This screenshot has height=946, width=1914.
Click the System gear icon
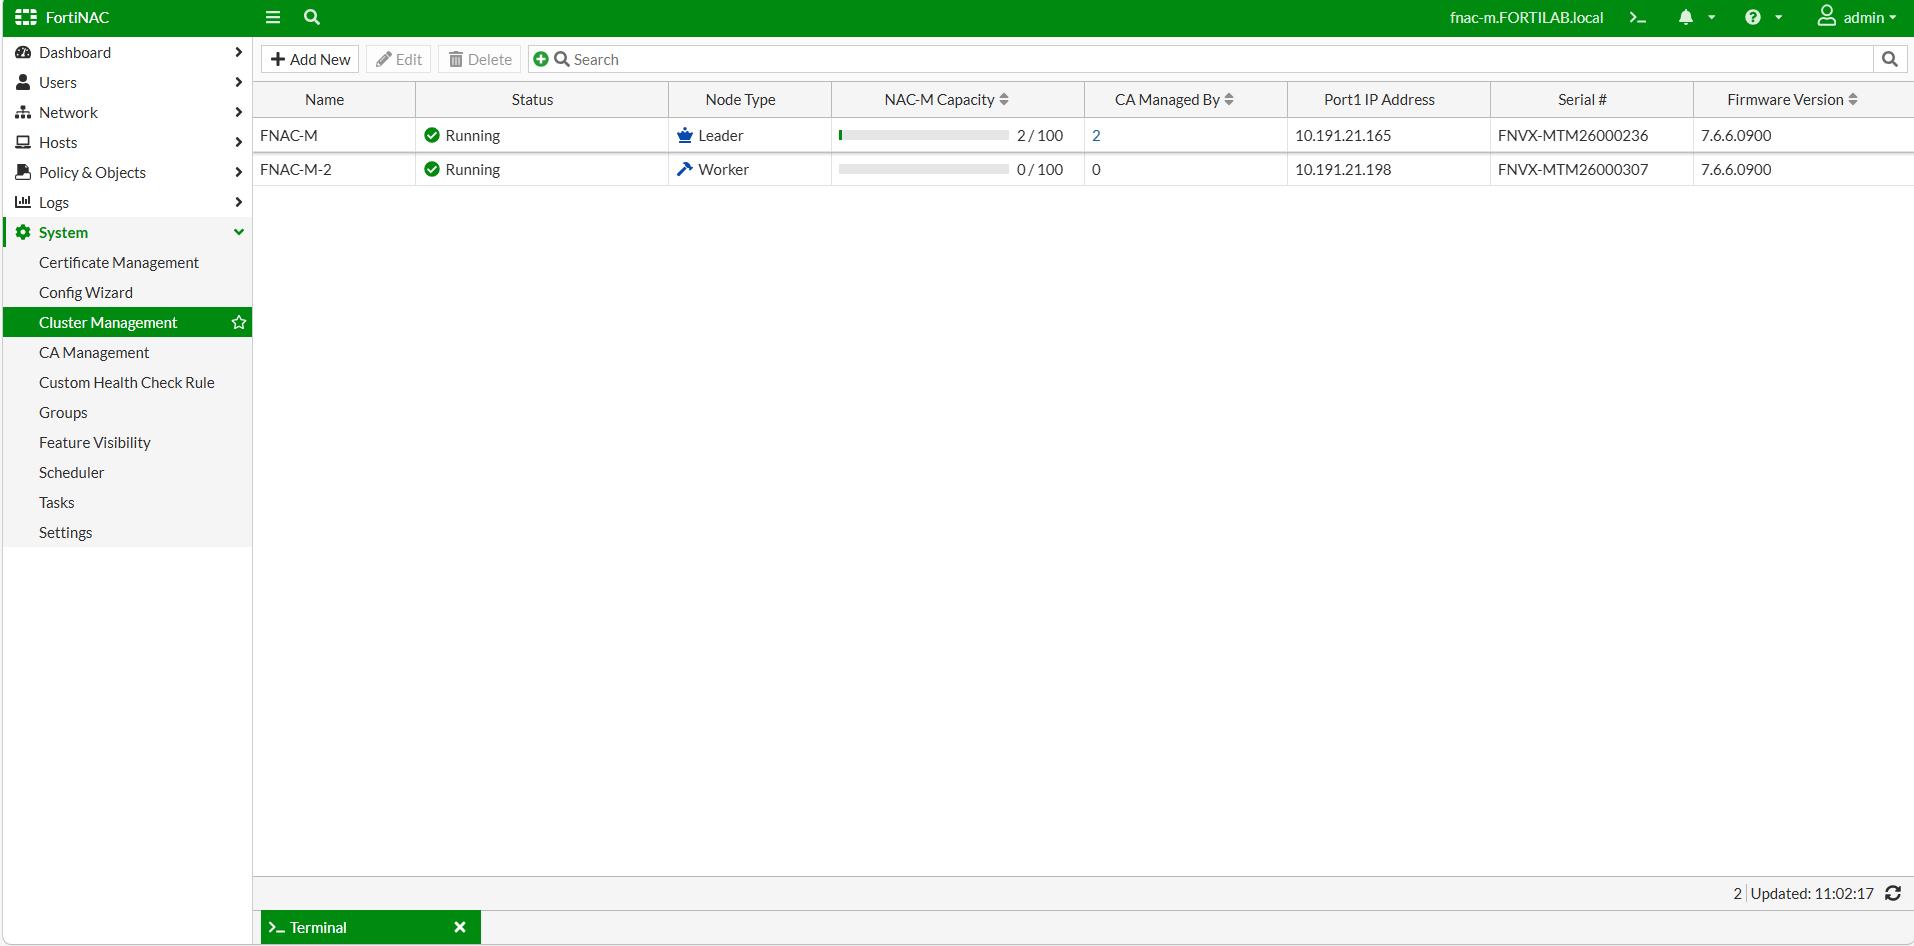[23, 232]
